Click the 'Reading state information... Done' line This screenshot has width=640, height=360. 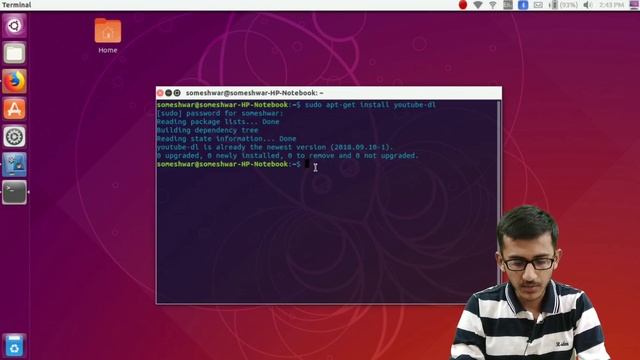(x=227, y=139)
